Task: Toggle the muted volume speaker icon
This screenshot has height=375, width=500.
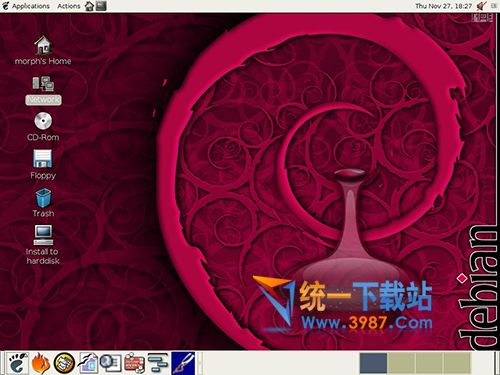Action: (x=481, y=6)
